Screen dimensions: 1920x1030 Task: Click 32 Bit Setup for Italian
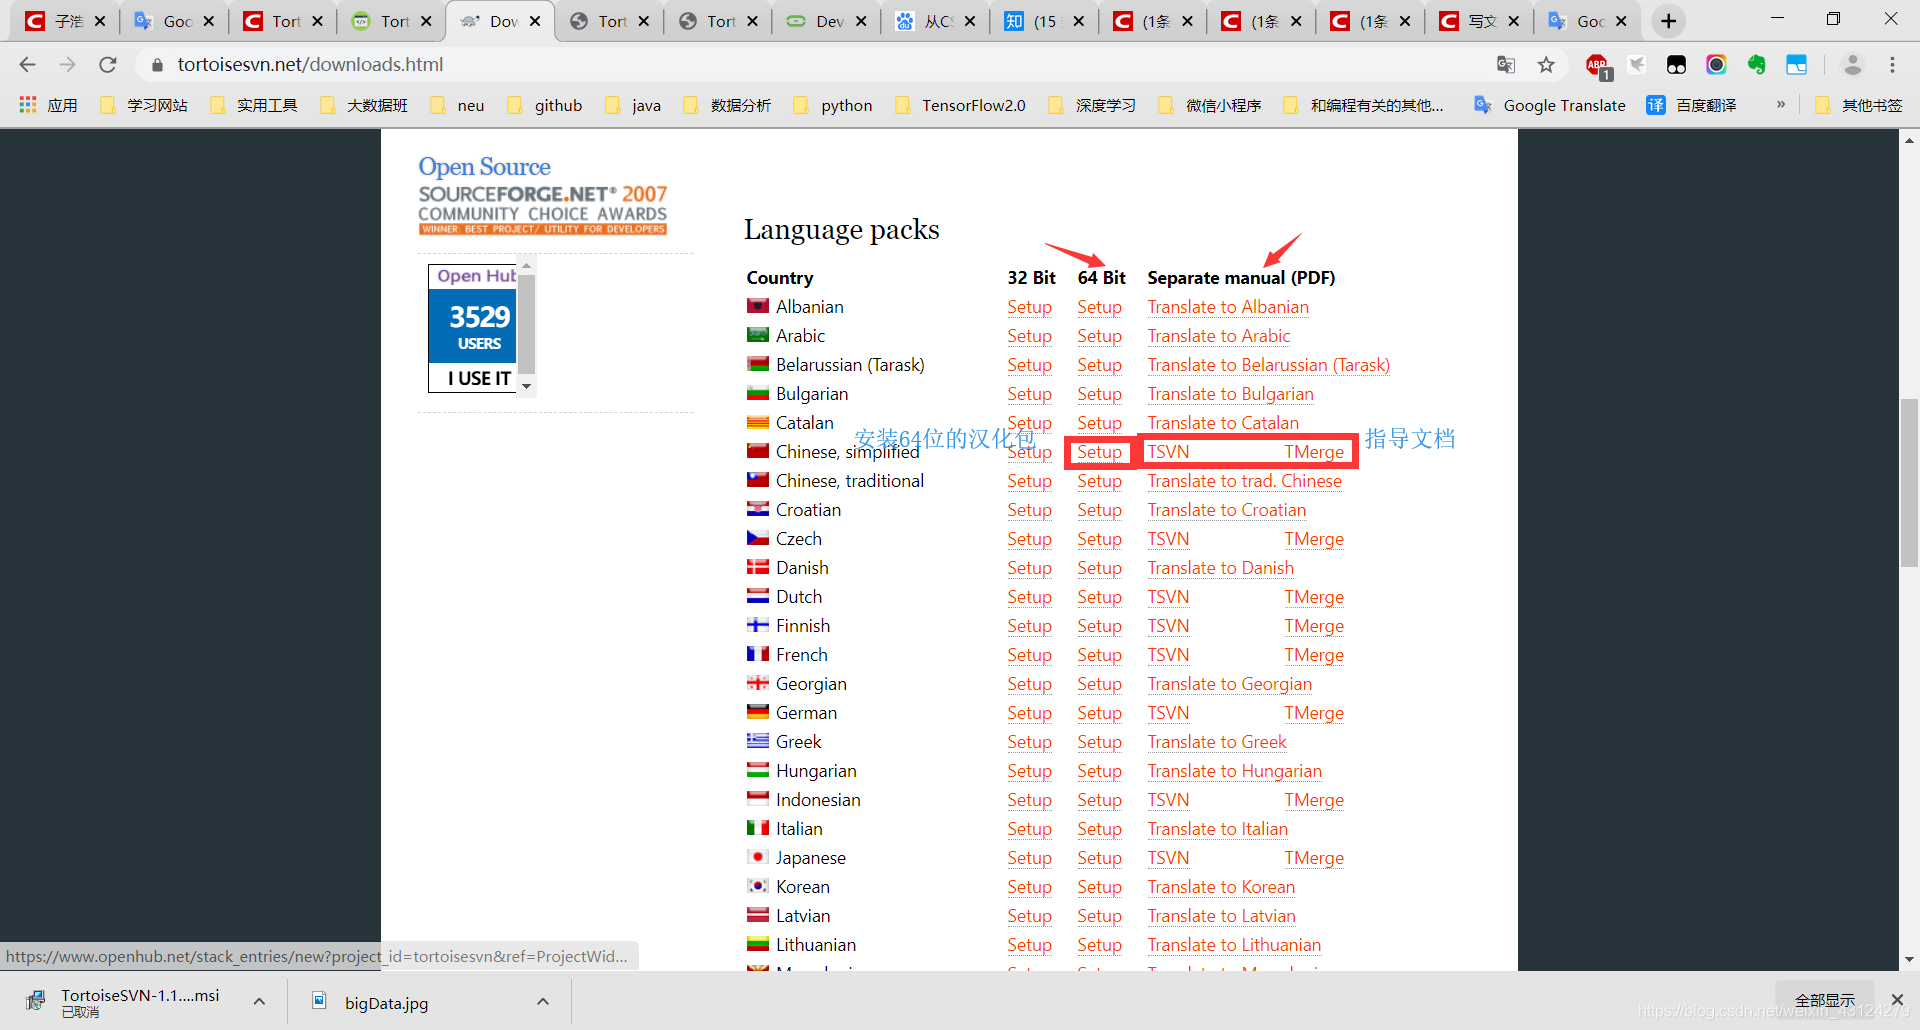pyautogui.click(x=1029, y=829)
